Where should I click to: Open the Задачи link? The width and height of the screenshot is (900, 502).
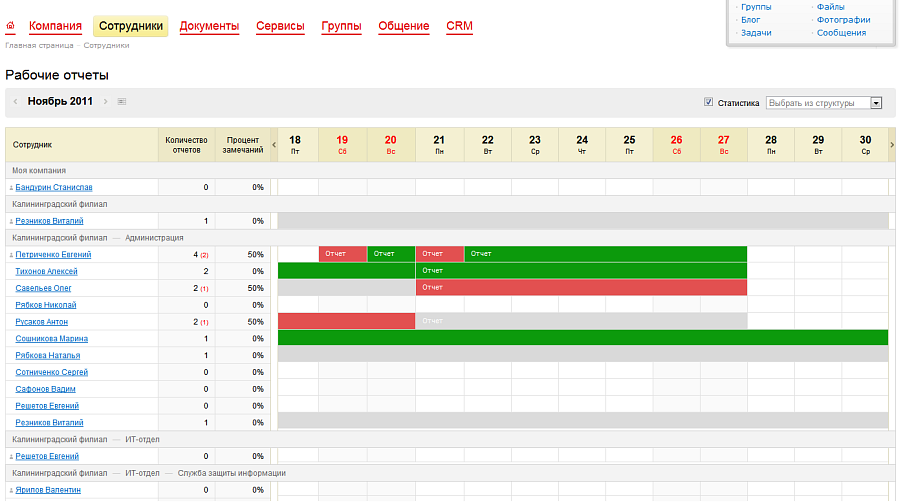pyautogui.click(x=756, y=33)
